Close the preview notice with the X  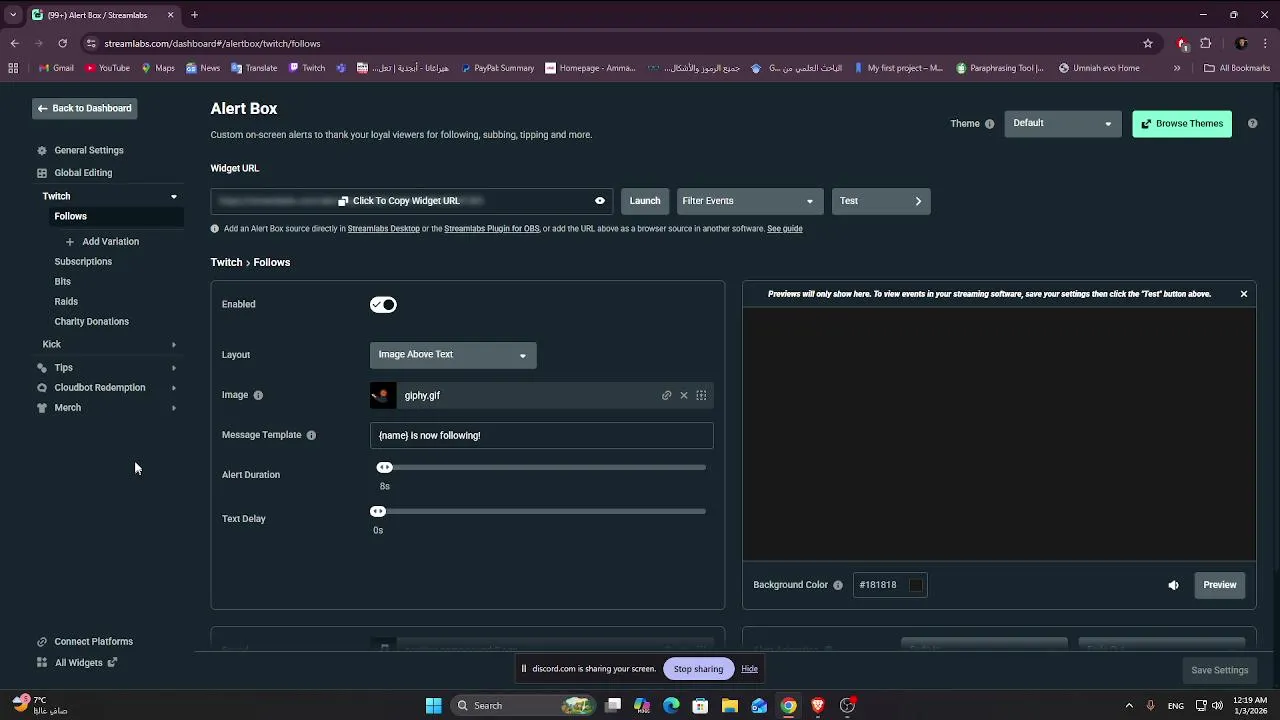(x=1244, y=294)
